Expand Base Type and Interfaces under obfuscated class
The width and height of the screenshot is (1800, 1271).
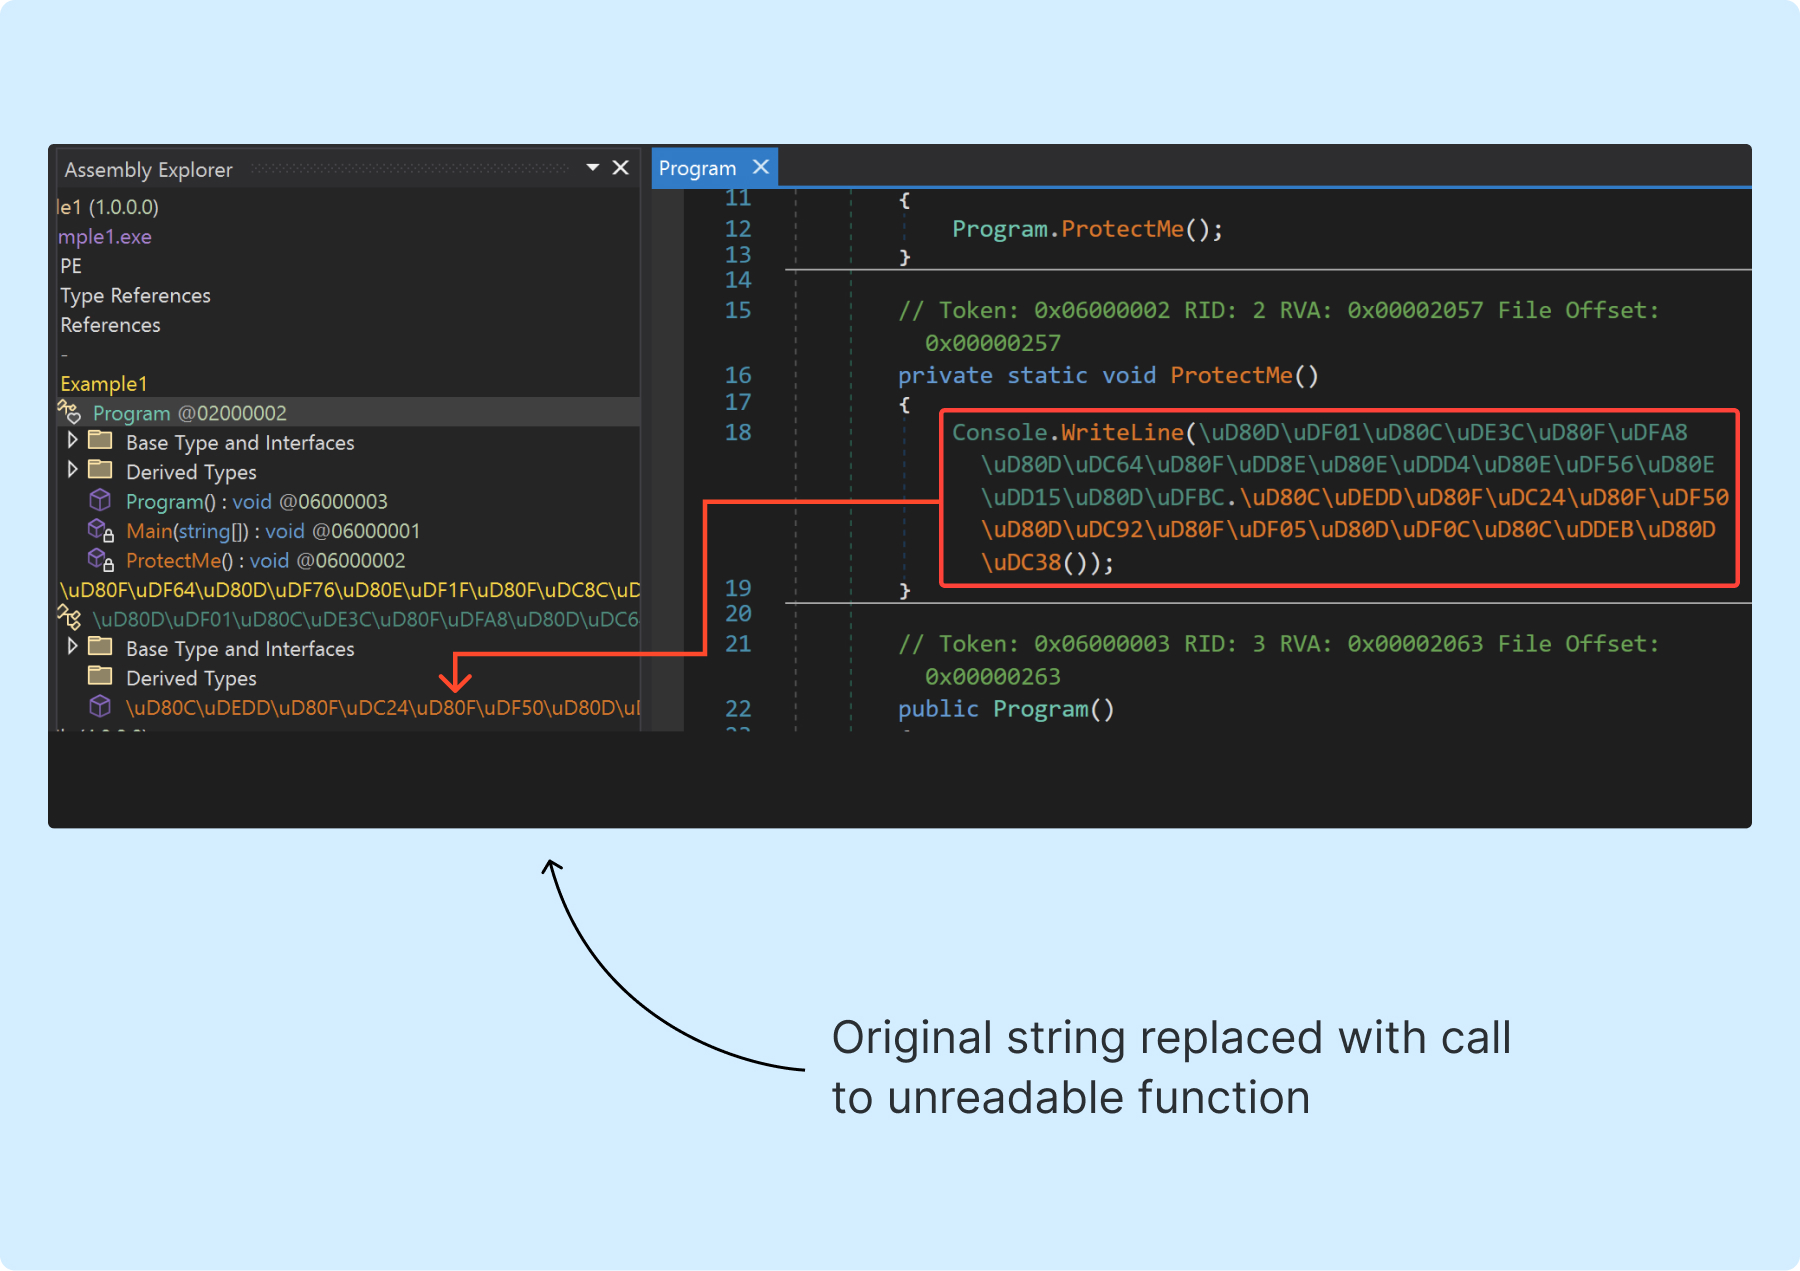click(72, 647)
